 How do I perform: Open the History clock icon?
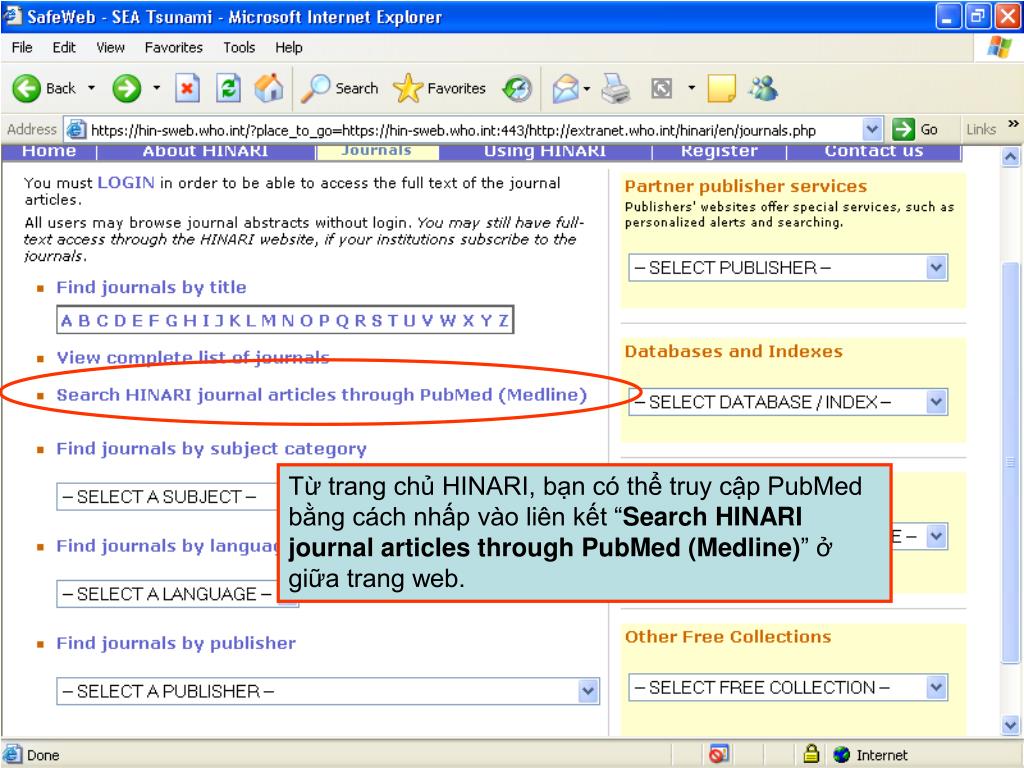coord(517,88)
